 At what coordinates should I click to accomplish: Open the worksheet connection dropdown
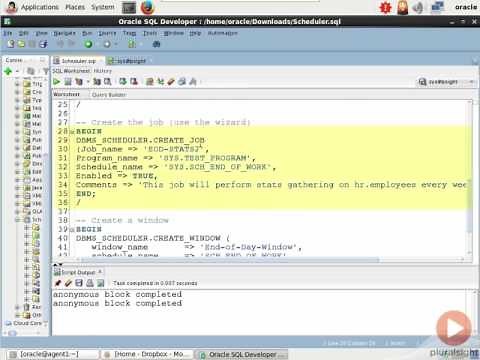click(447, 82)
